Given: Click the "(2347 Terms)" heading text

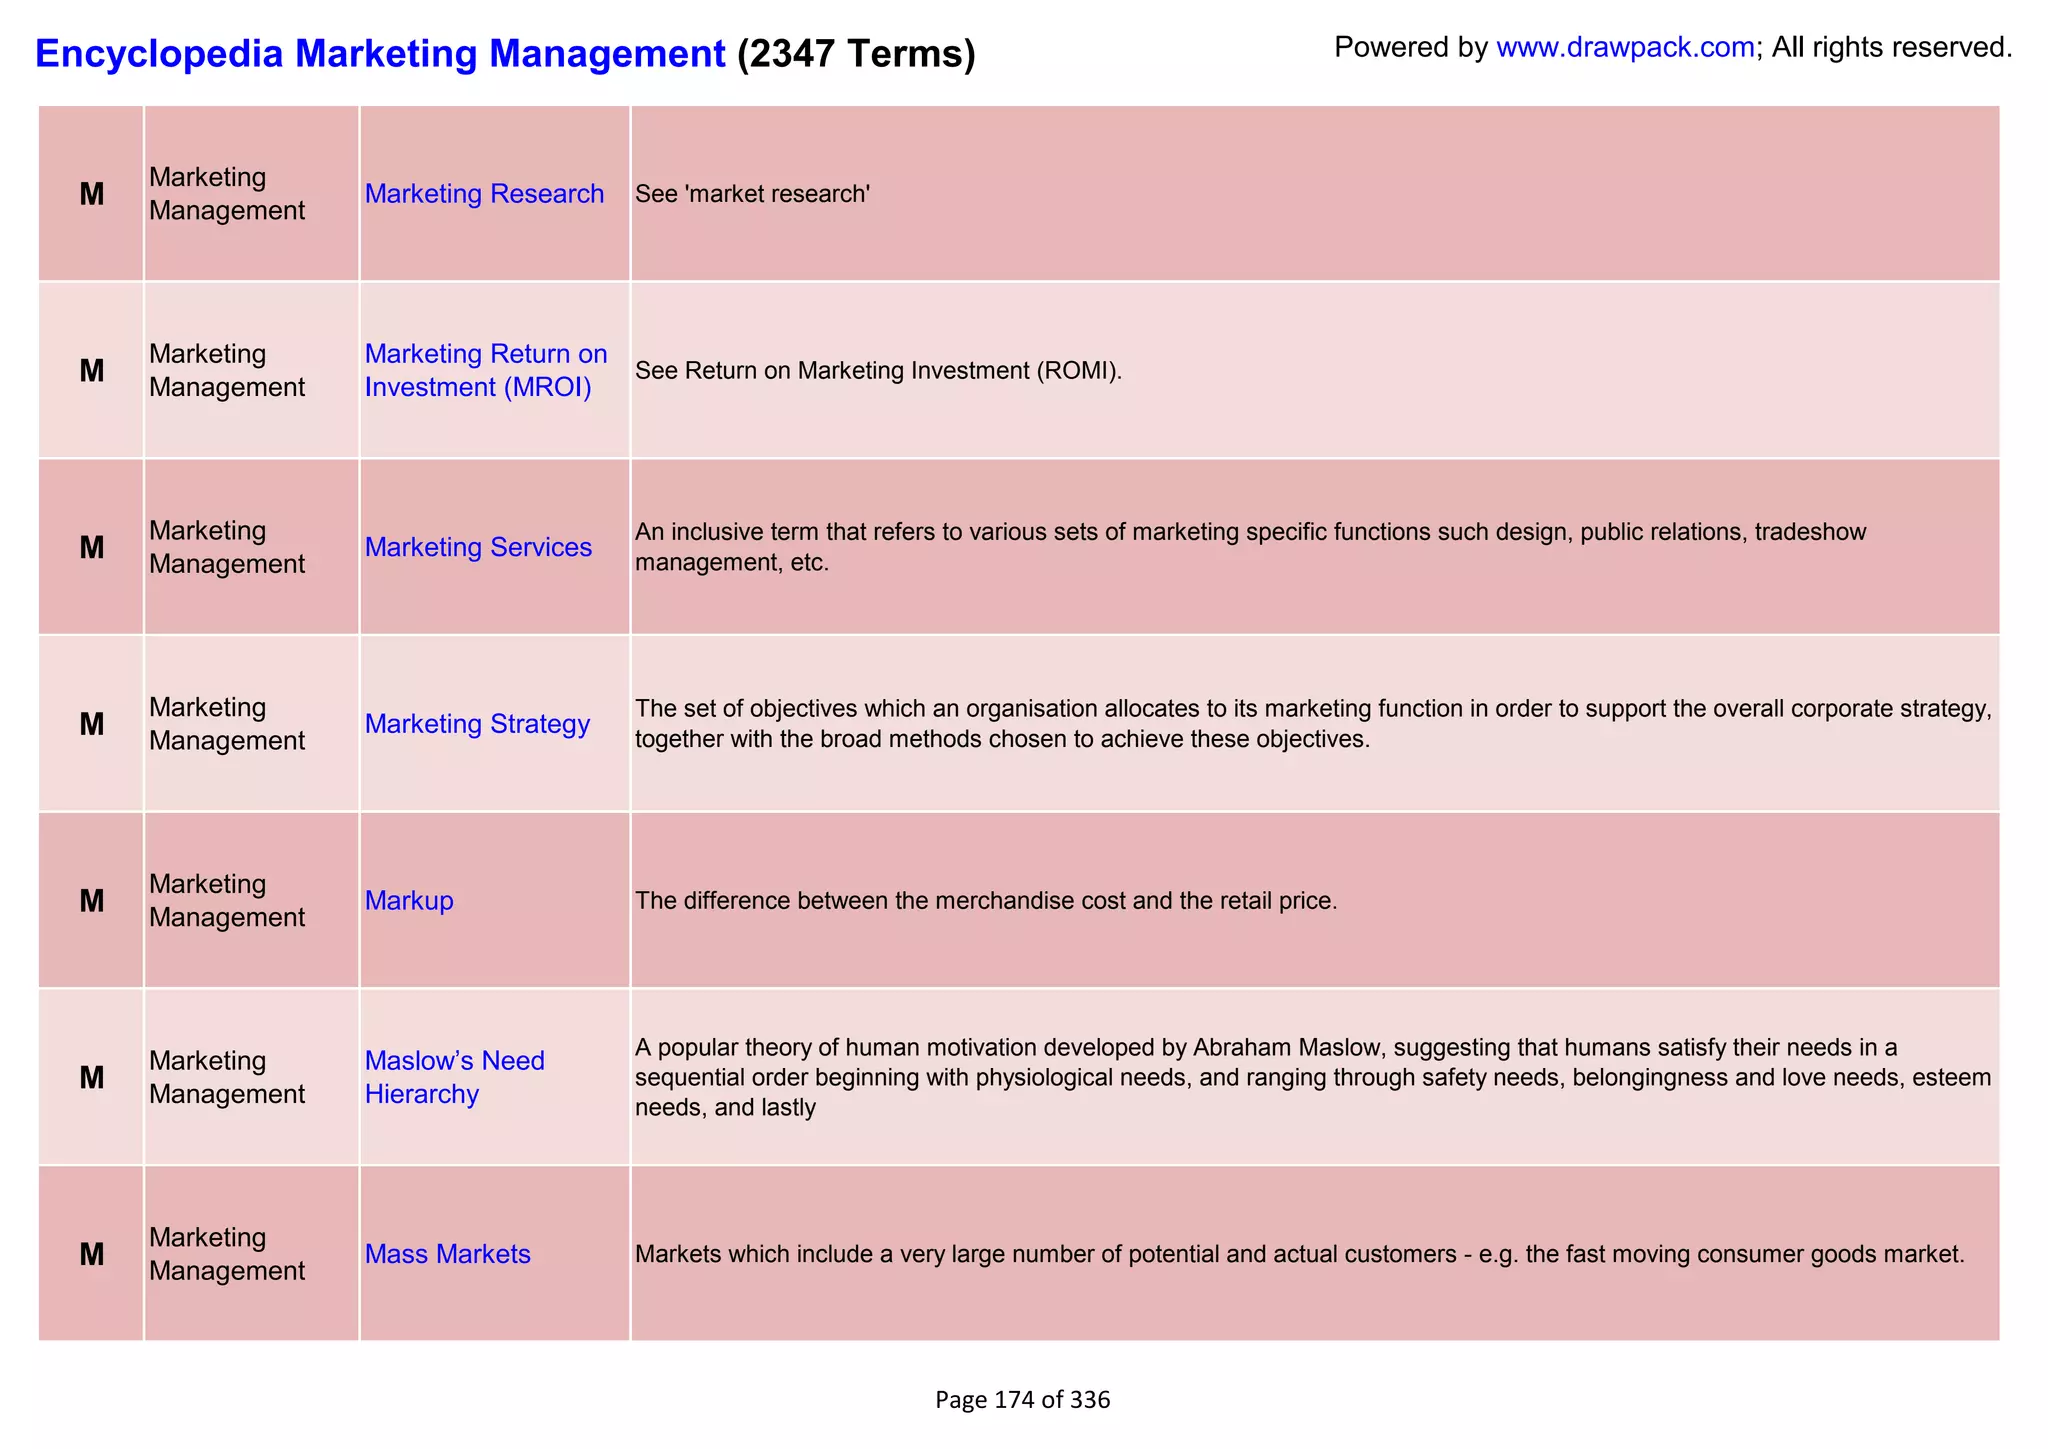Looking at the screenshot, I should [x=856, y=53].
